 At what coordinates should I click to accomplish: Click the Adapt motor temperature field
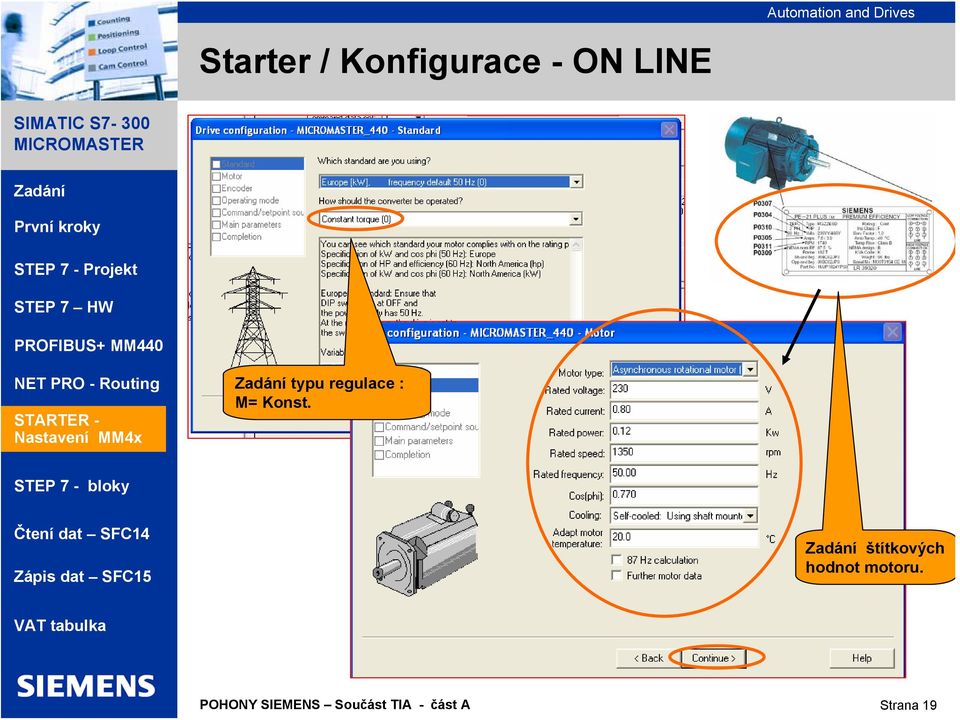click(x=684, y=537)
